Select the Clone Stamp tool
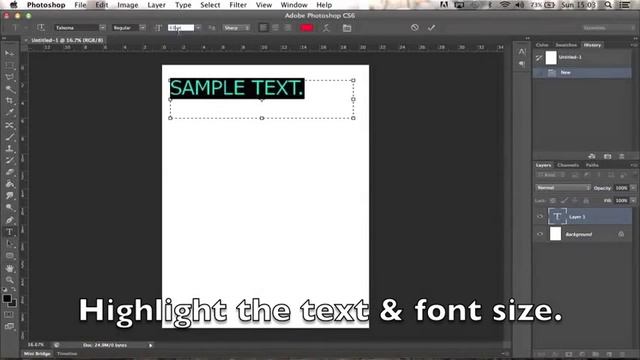Screen dimensions: 640x360 [x=9, y=149]
